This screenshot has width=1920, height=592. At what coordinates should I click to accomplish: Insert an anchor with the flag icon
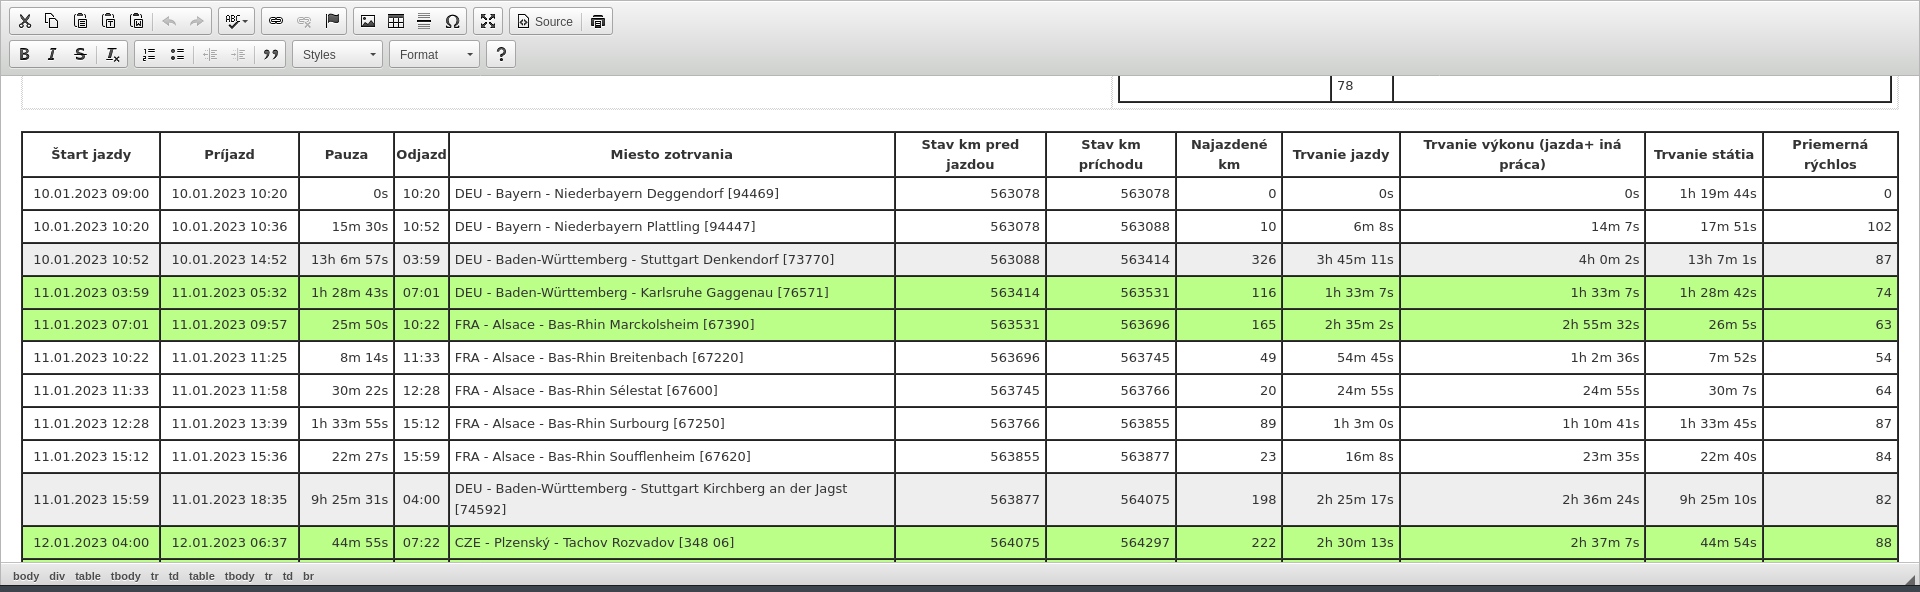click(332, 21)
